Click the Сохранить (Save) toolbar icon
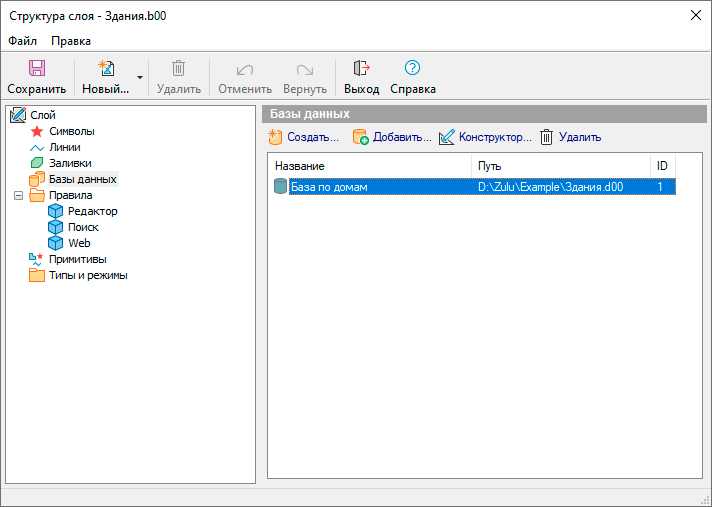This screenshot has width=712, height=507. coord(36,68)
